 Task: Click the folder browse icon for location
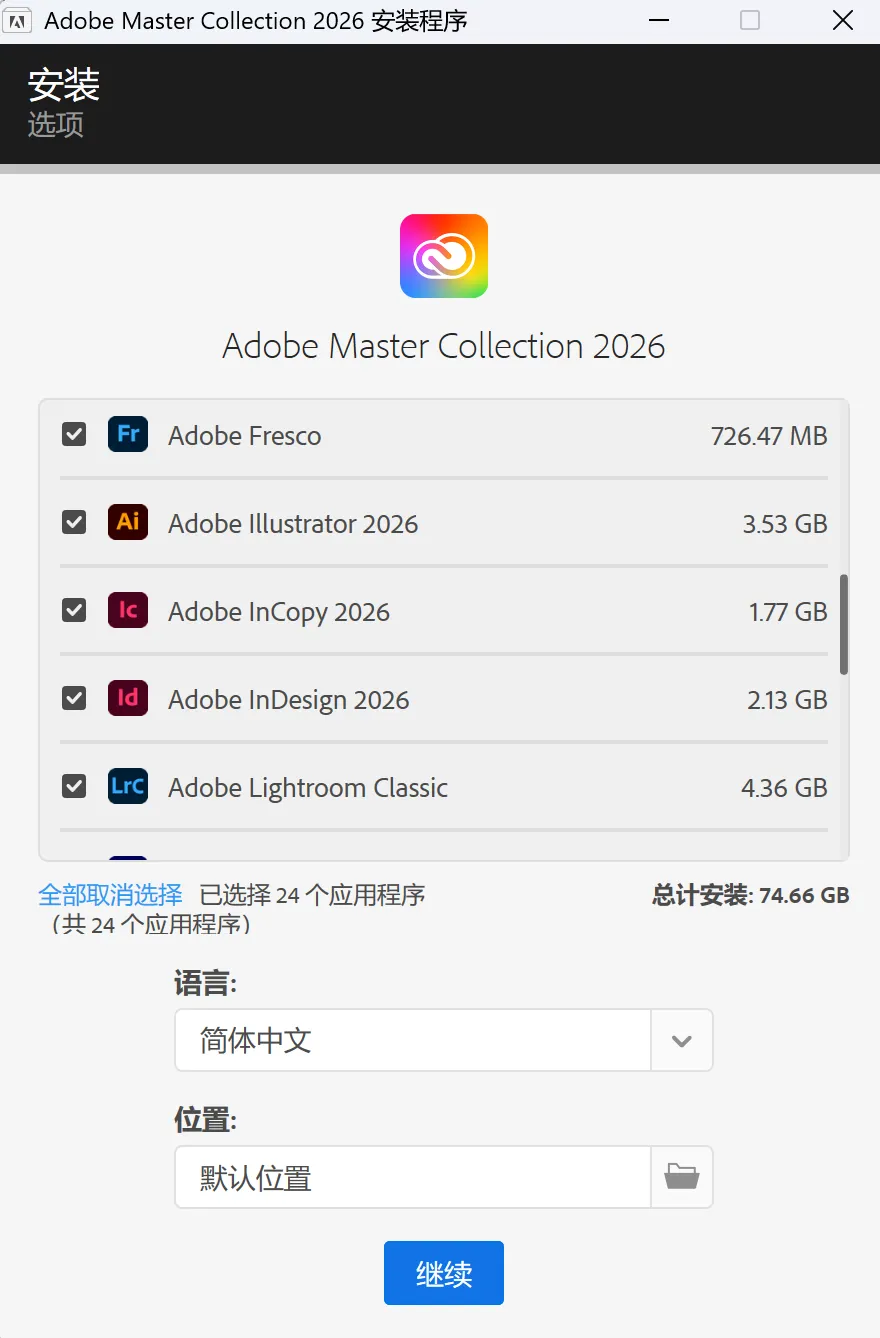pos(682,1177)
